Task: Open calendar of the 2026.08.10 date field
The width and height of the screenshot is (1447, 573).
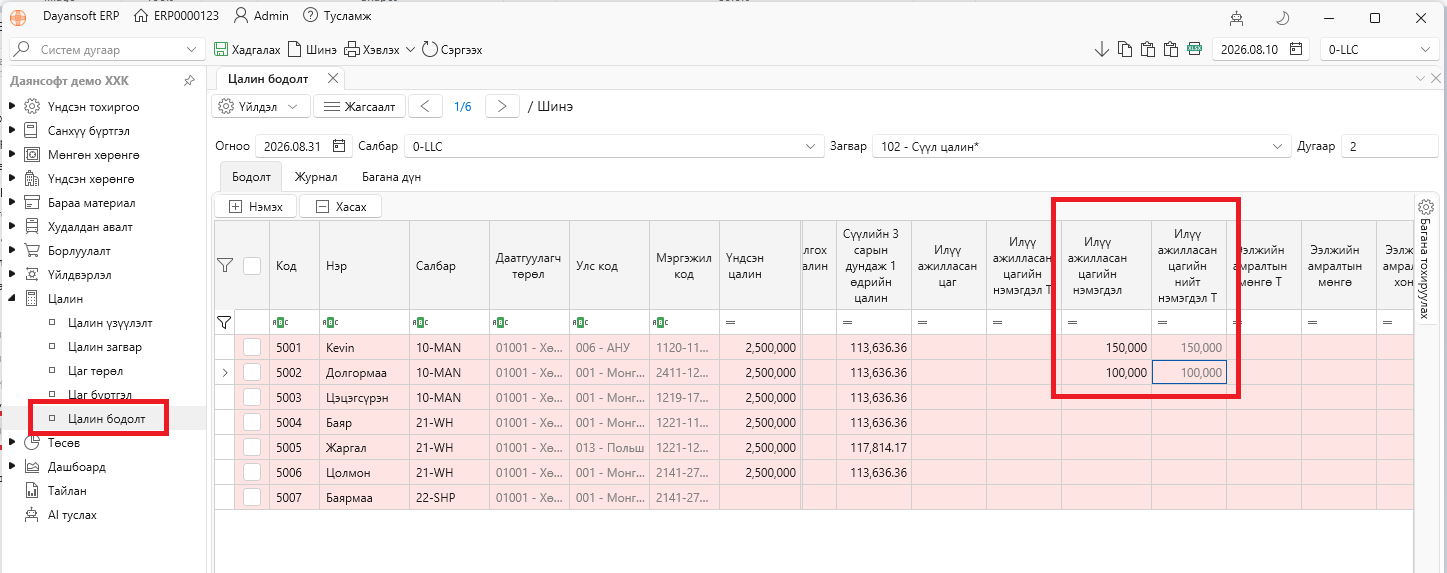Action: click(x=1296, y=49)
